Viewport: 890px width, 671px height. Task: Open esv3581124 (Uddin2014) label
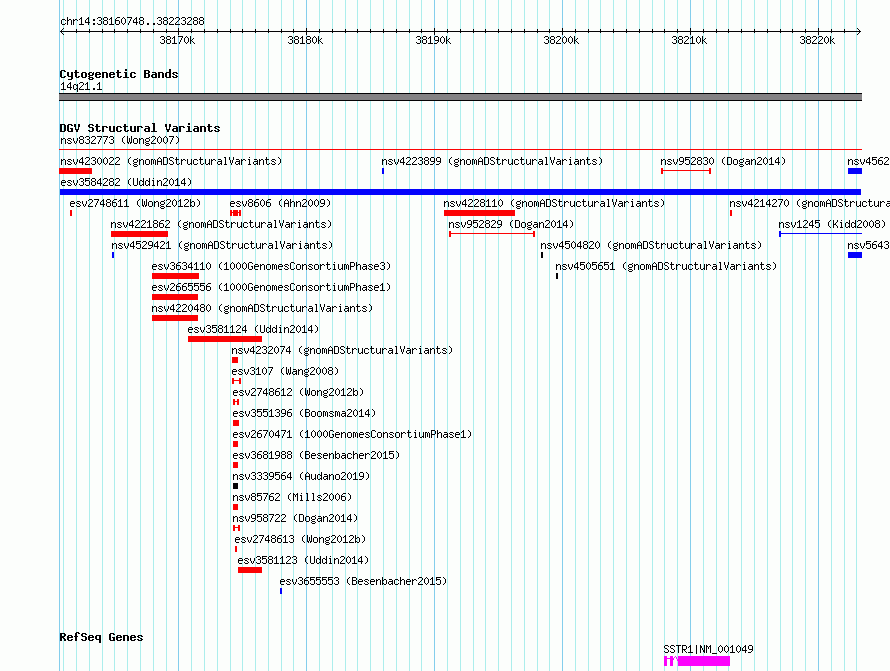point(253,329)
